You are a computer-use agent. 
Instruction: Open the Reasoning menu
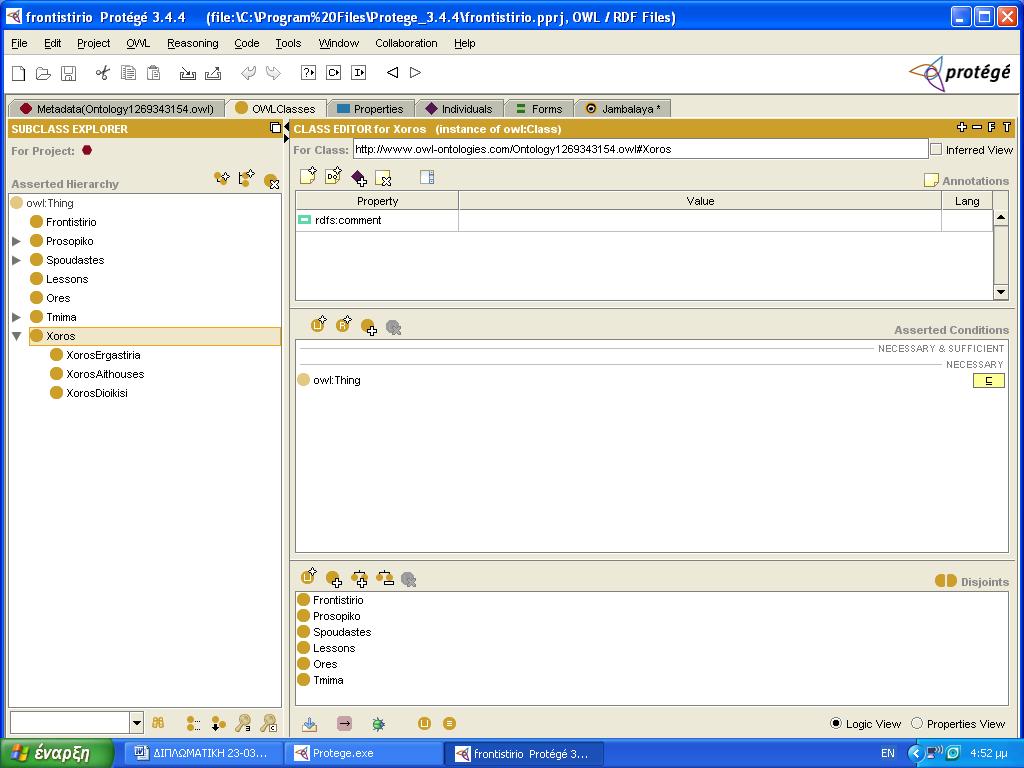(193, 43)
